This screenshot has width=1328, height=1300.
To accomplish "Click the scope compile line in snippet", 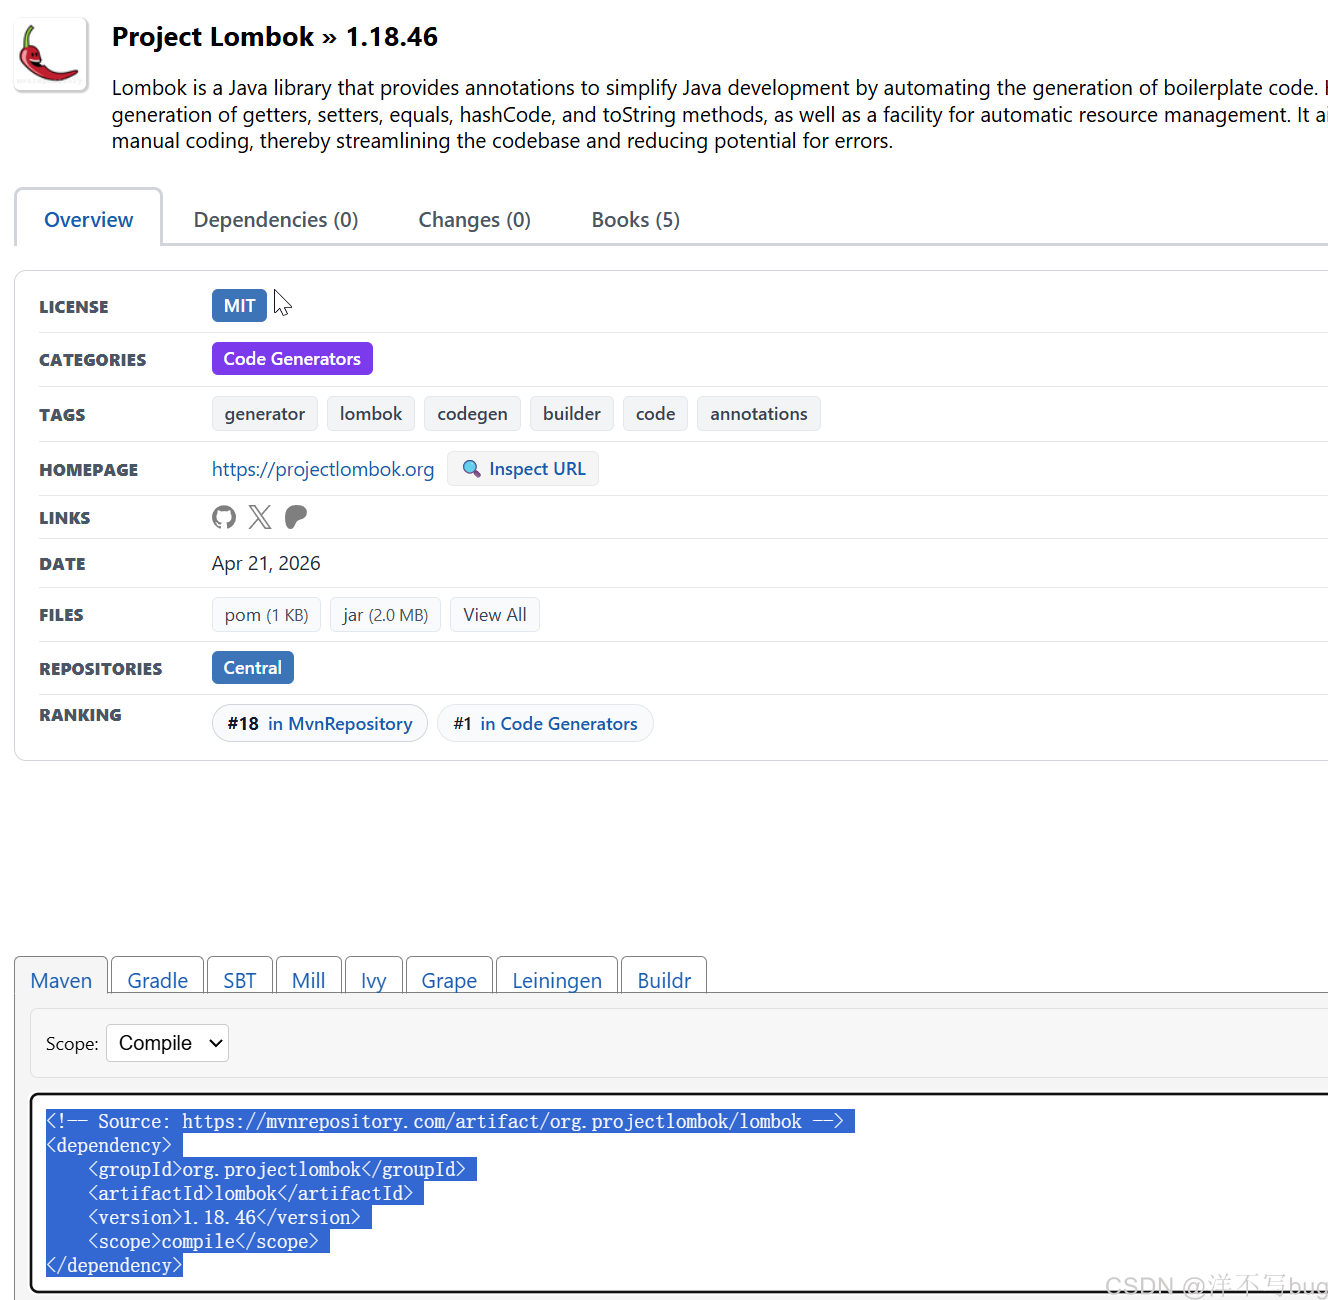I will pos(204,1241).
